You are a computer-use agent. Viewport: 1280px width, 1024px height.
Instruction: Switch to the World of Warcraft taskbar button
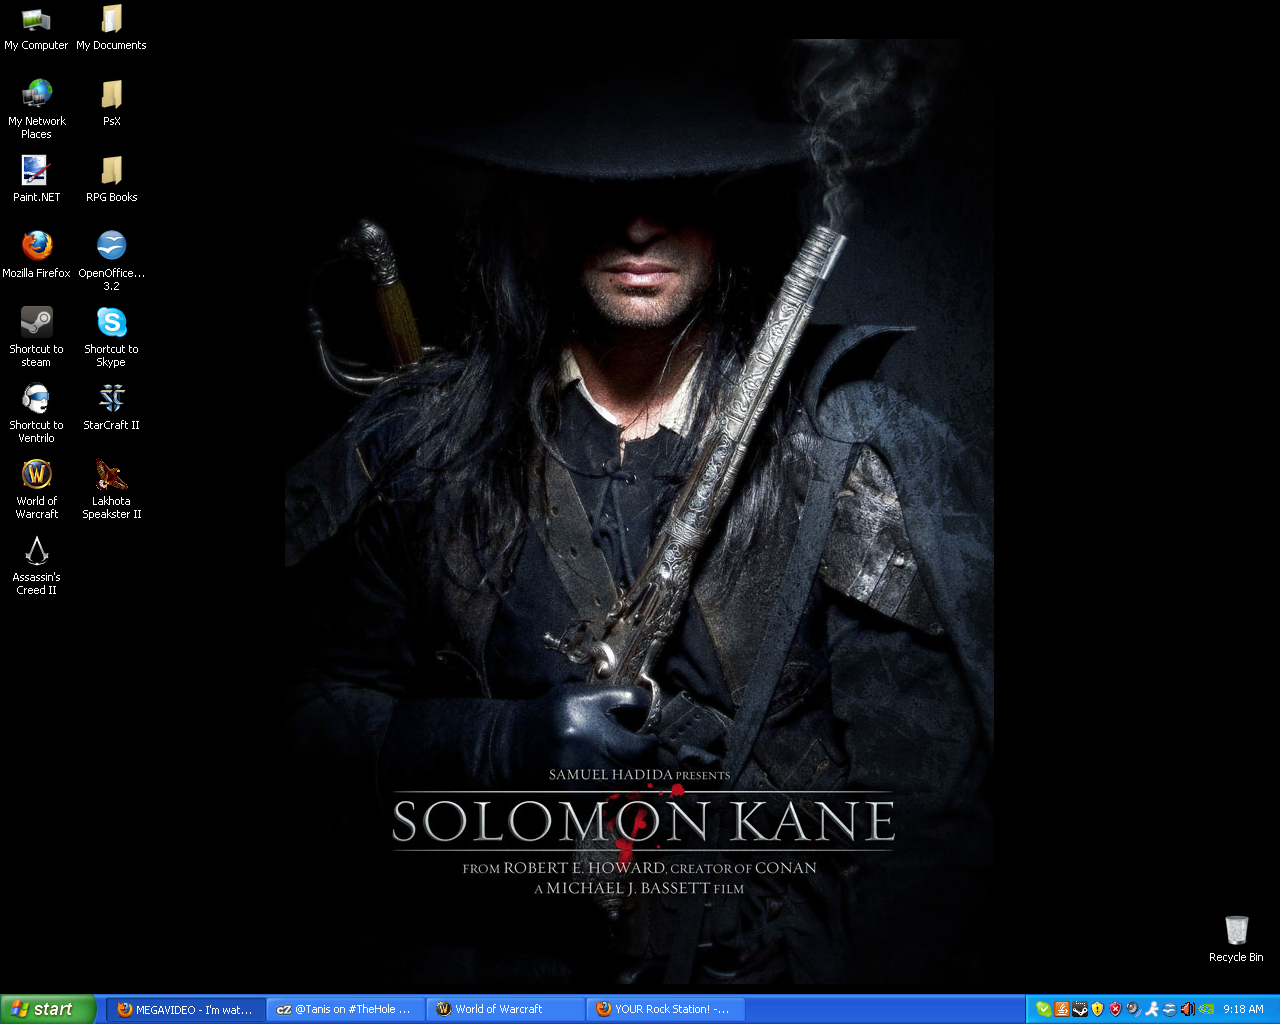[505, 1009]
